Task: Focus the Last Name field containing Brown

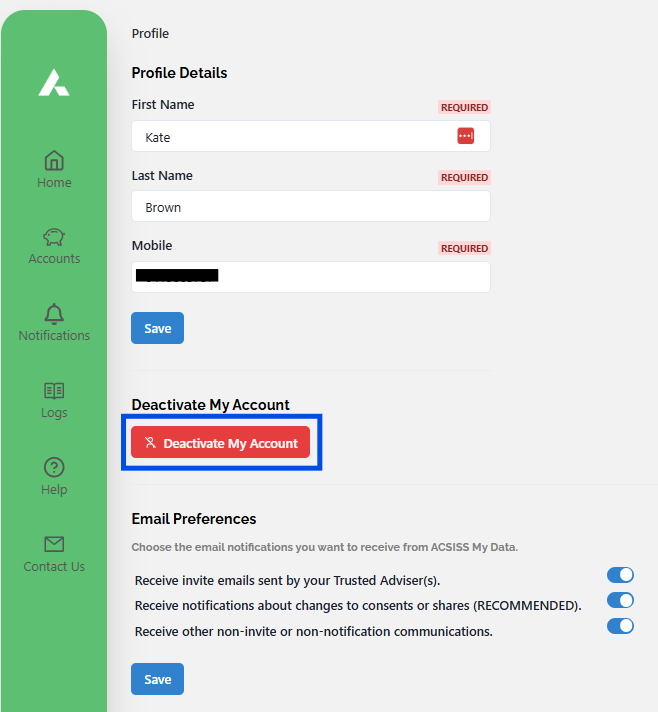Action: [x=310, y=207]
